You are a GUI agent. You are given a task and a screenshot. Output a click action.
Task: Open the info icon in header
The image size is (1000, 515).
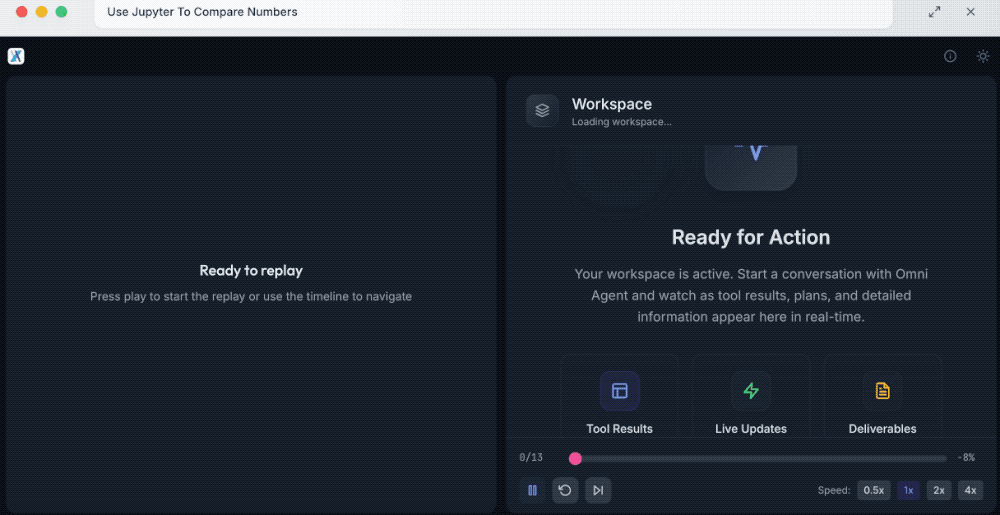pyautogui.click(x=950, y=56)
